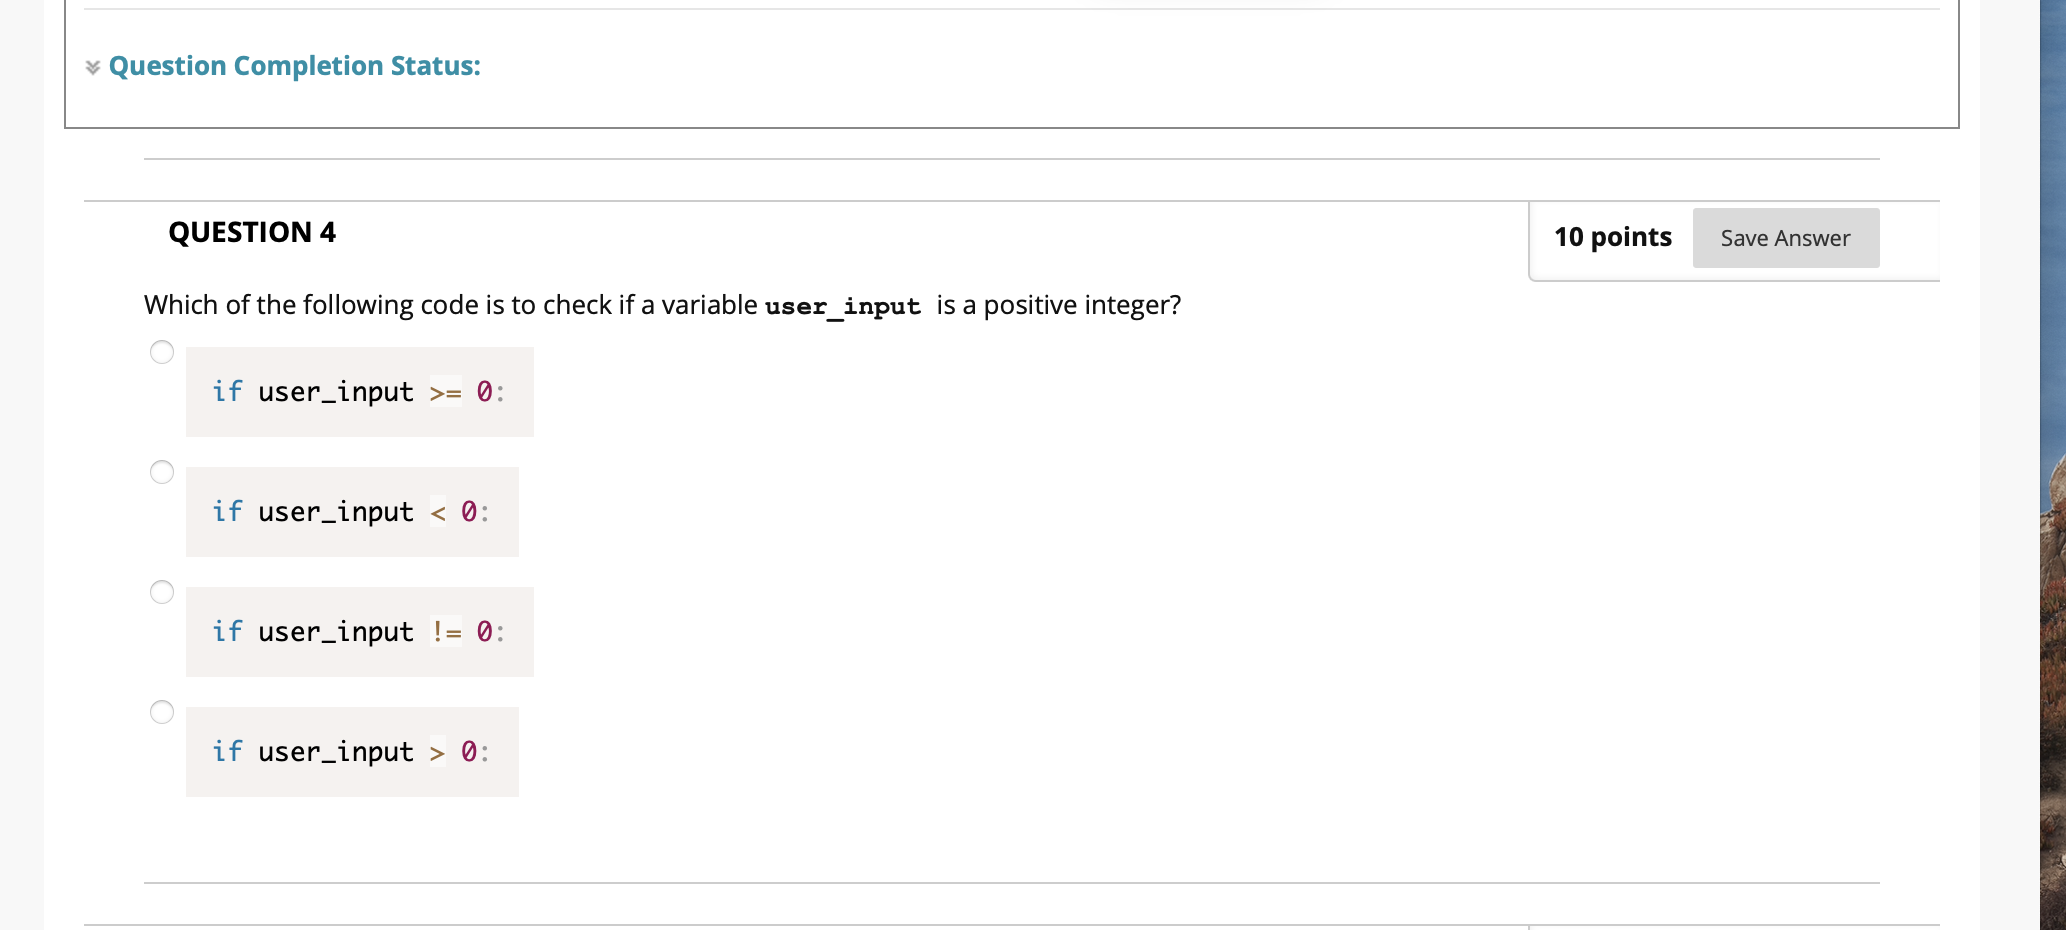Click the second code snippet block
Screen dimensions: 2066x930
(352, 512)
